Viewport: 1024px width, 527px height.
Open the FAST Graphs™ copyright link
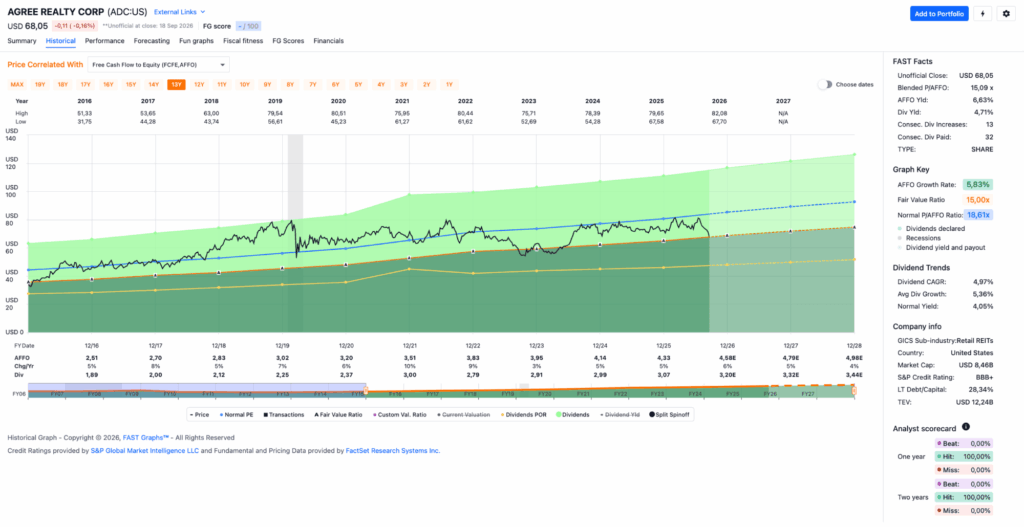point(146,438)
